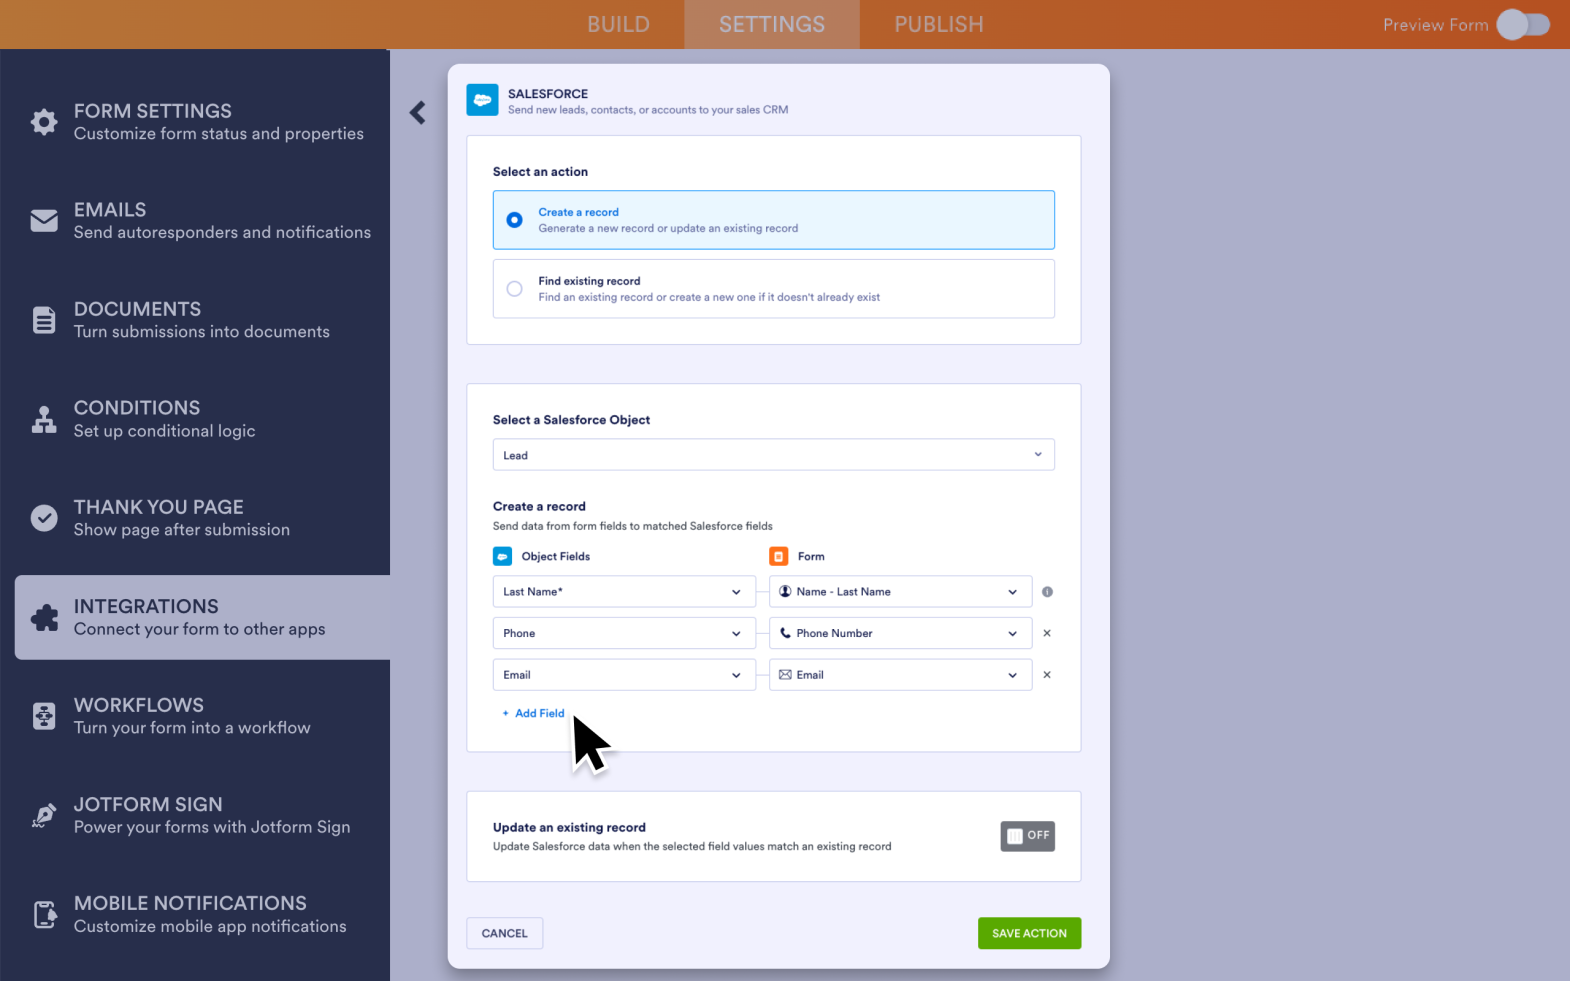1570x981 pixels.
Task: Click the Jotform Sign pen icon
Action: [44, 816]
